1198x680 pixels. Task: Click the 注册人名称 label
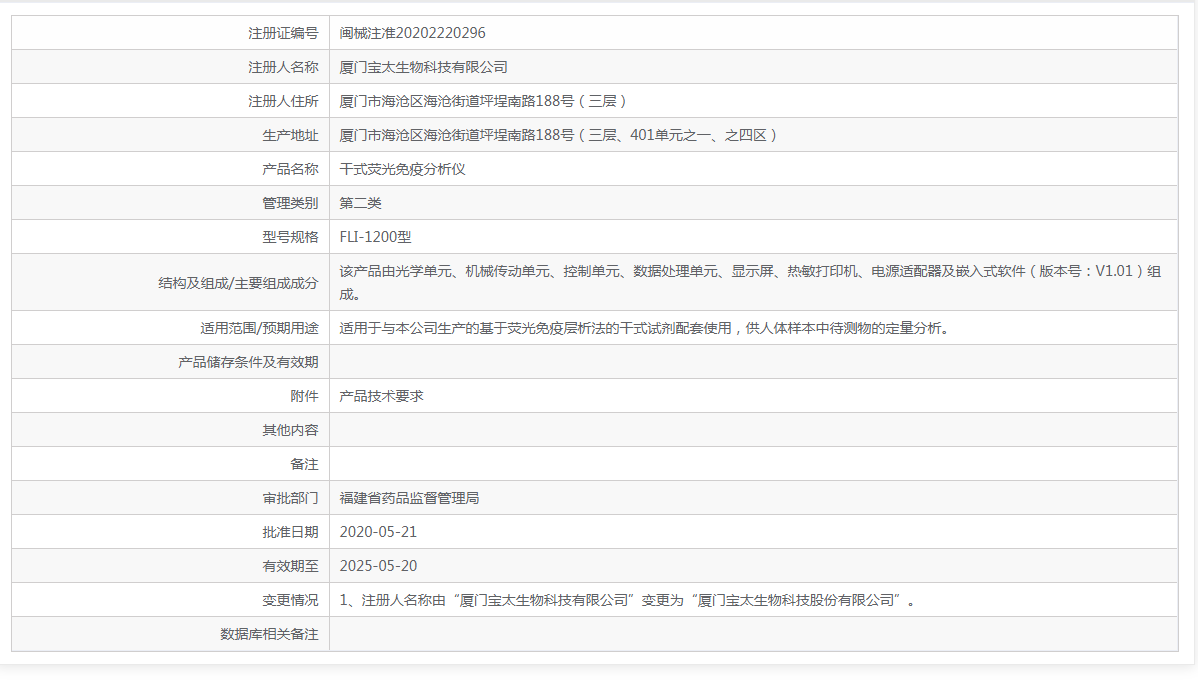[283, 67]
